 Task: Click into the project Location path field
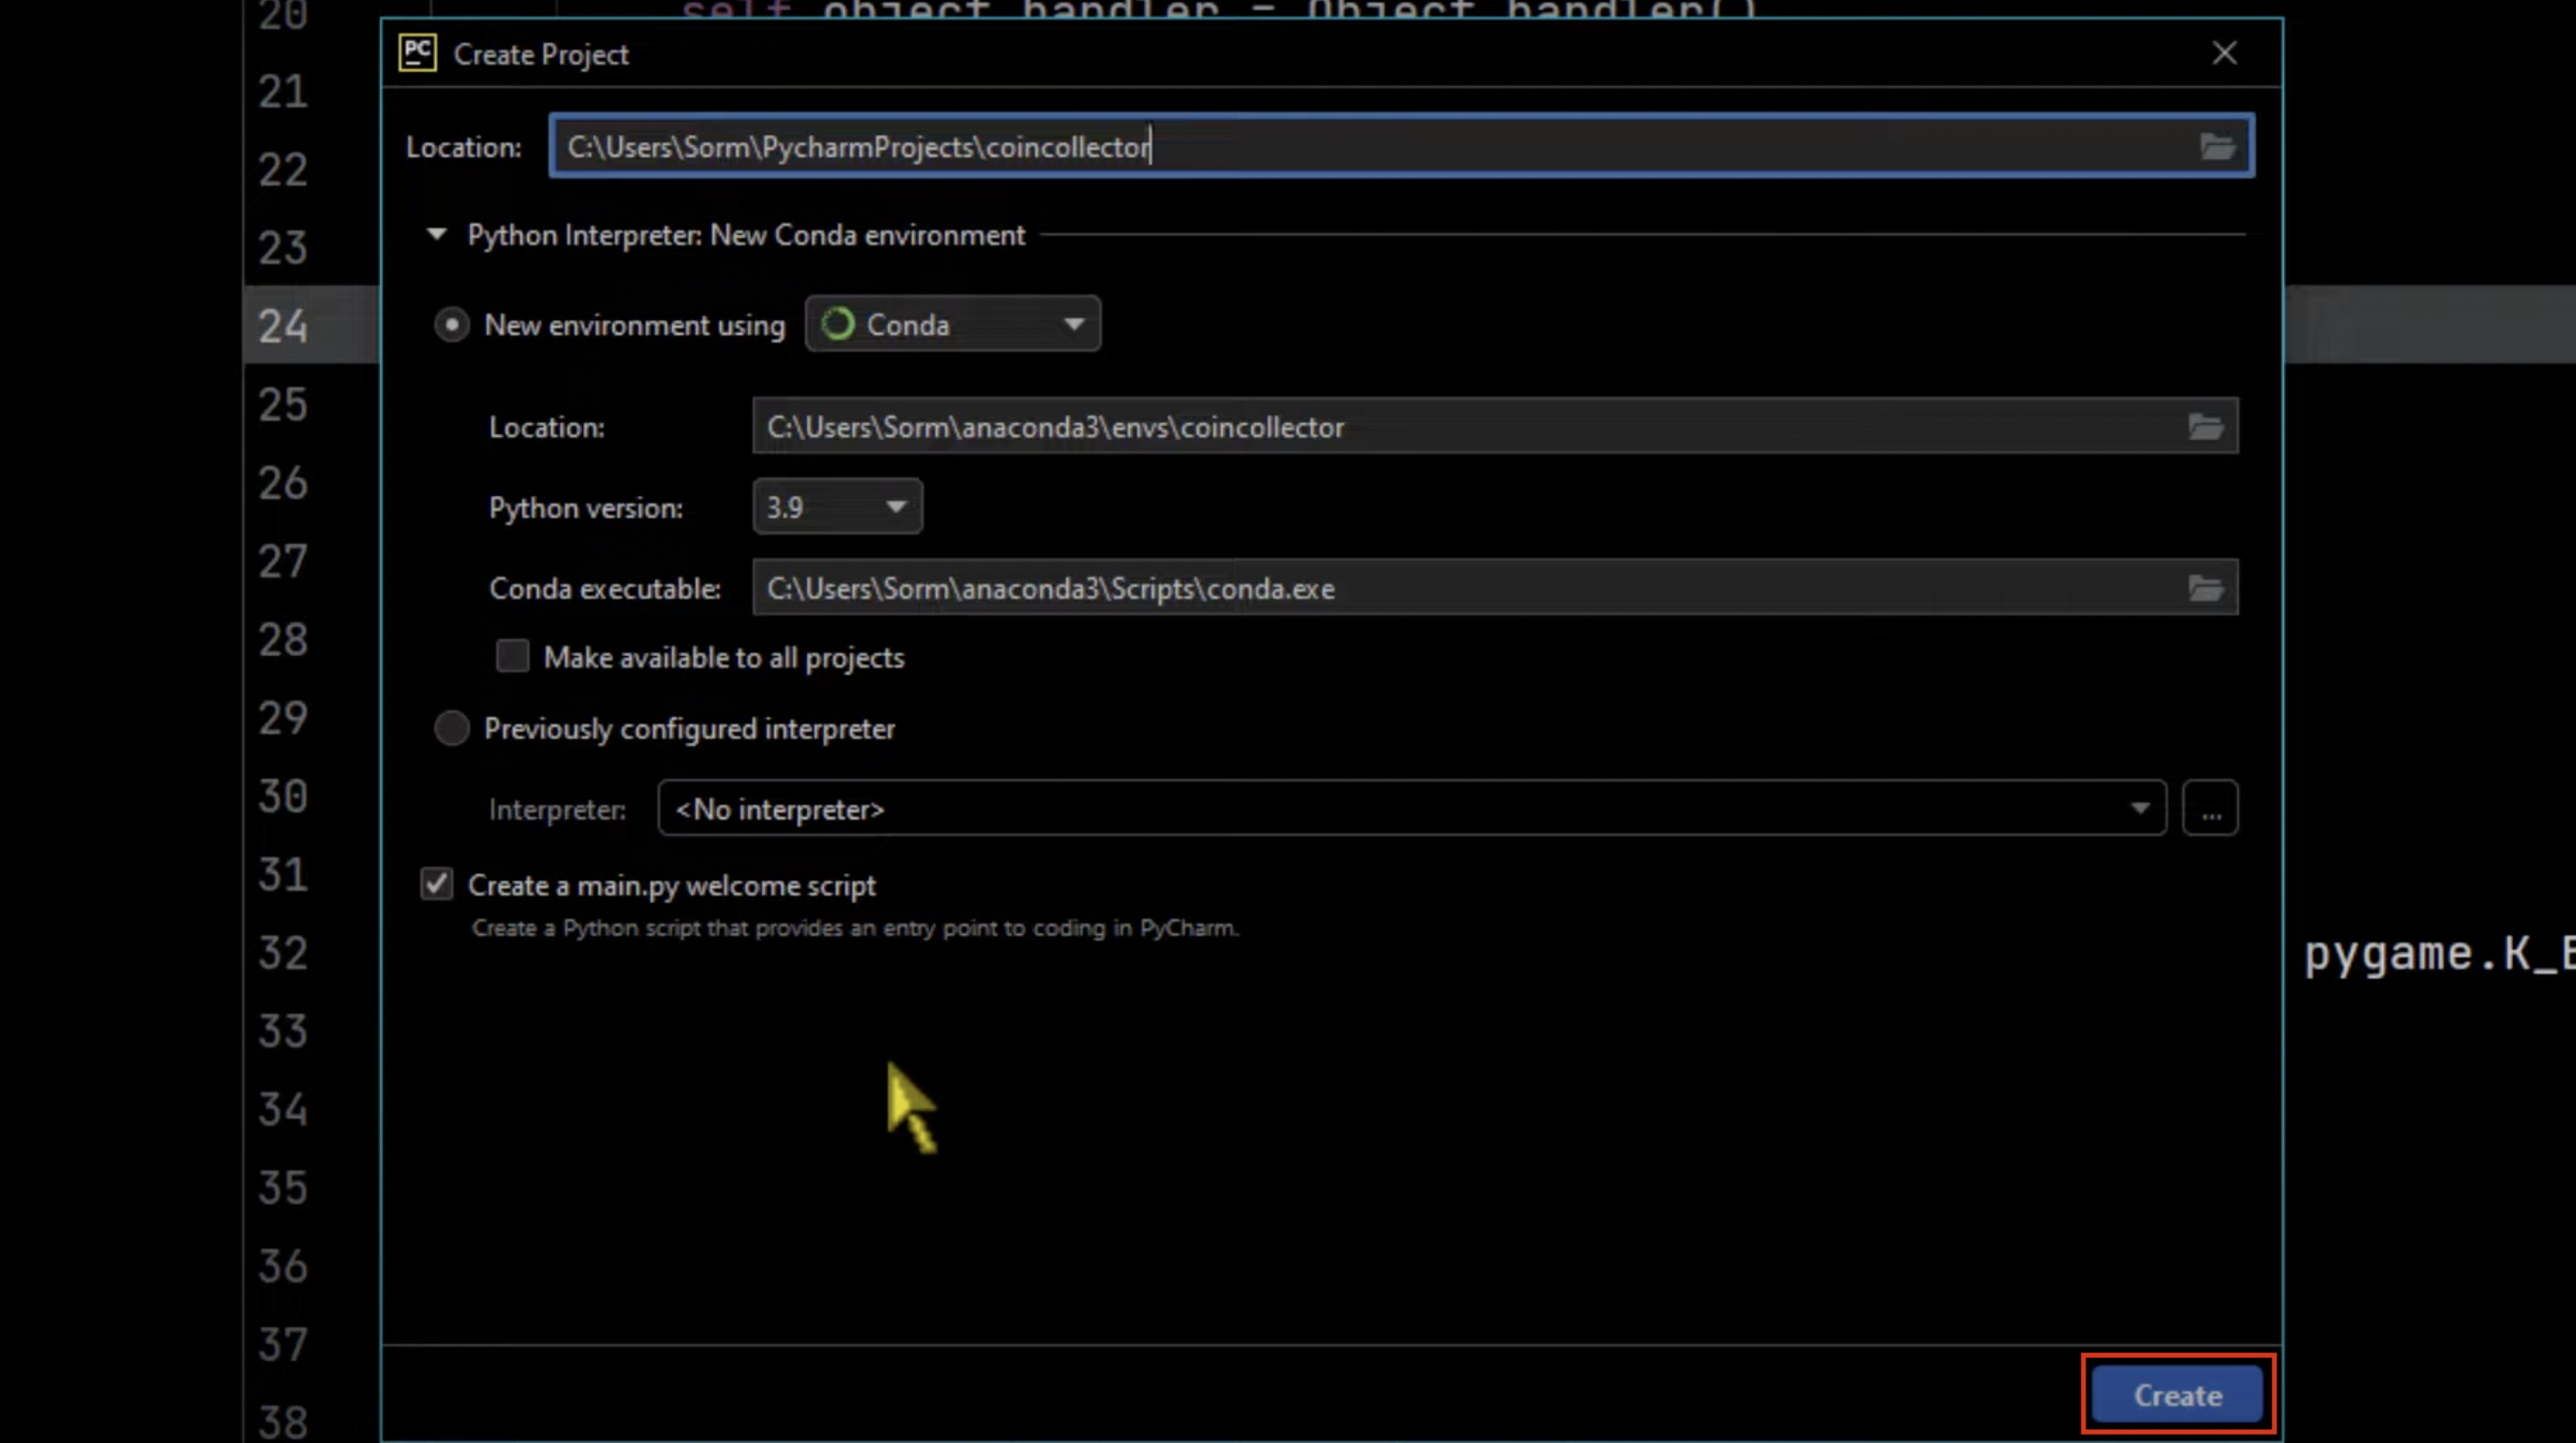point(1401,147)
